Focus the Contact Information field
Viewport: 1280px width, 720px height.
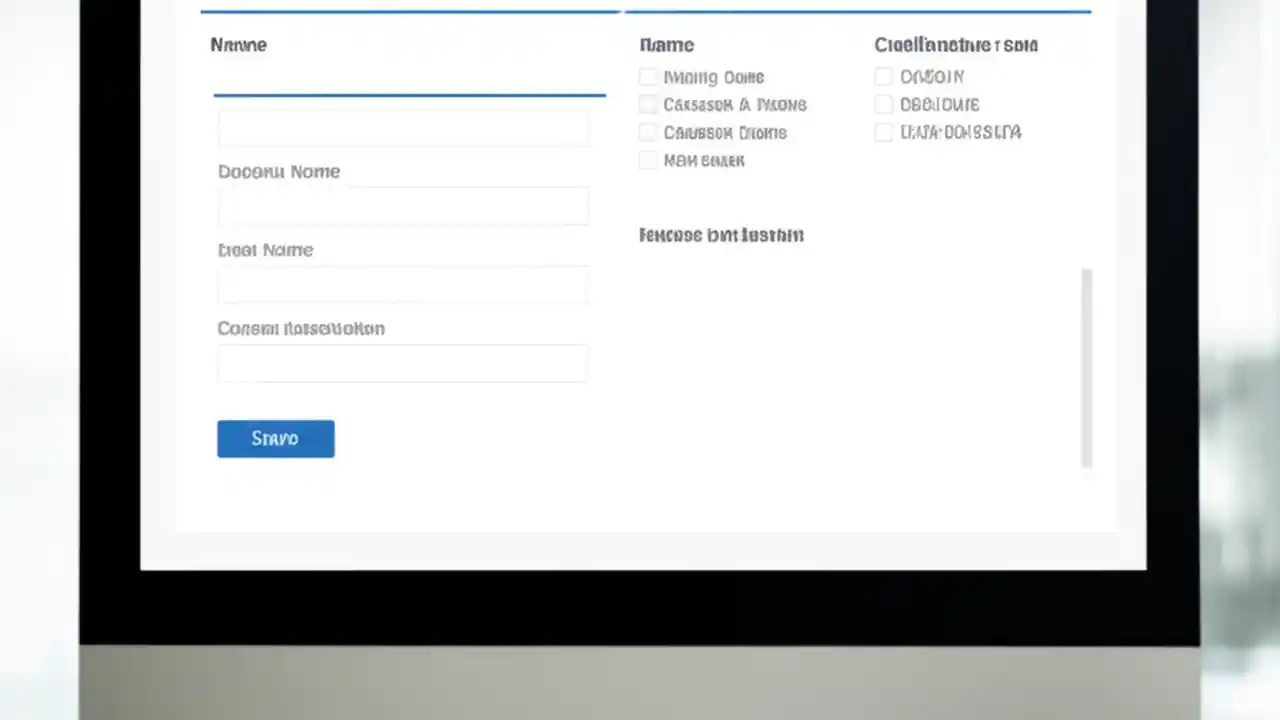tap(404, 363)
